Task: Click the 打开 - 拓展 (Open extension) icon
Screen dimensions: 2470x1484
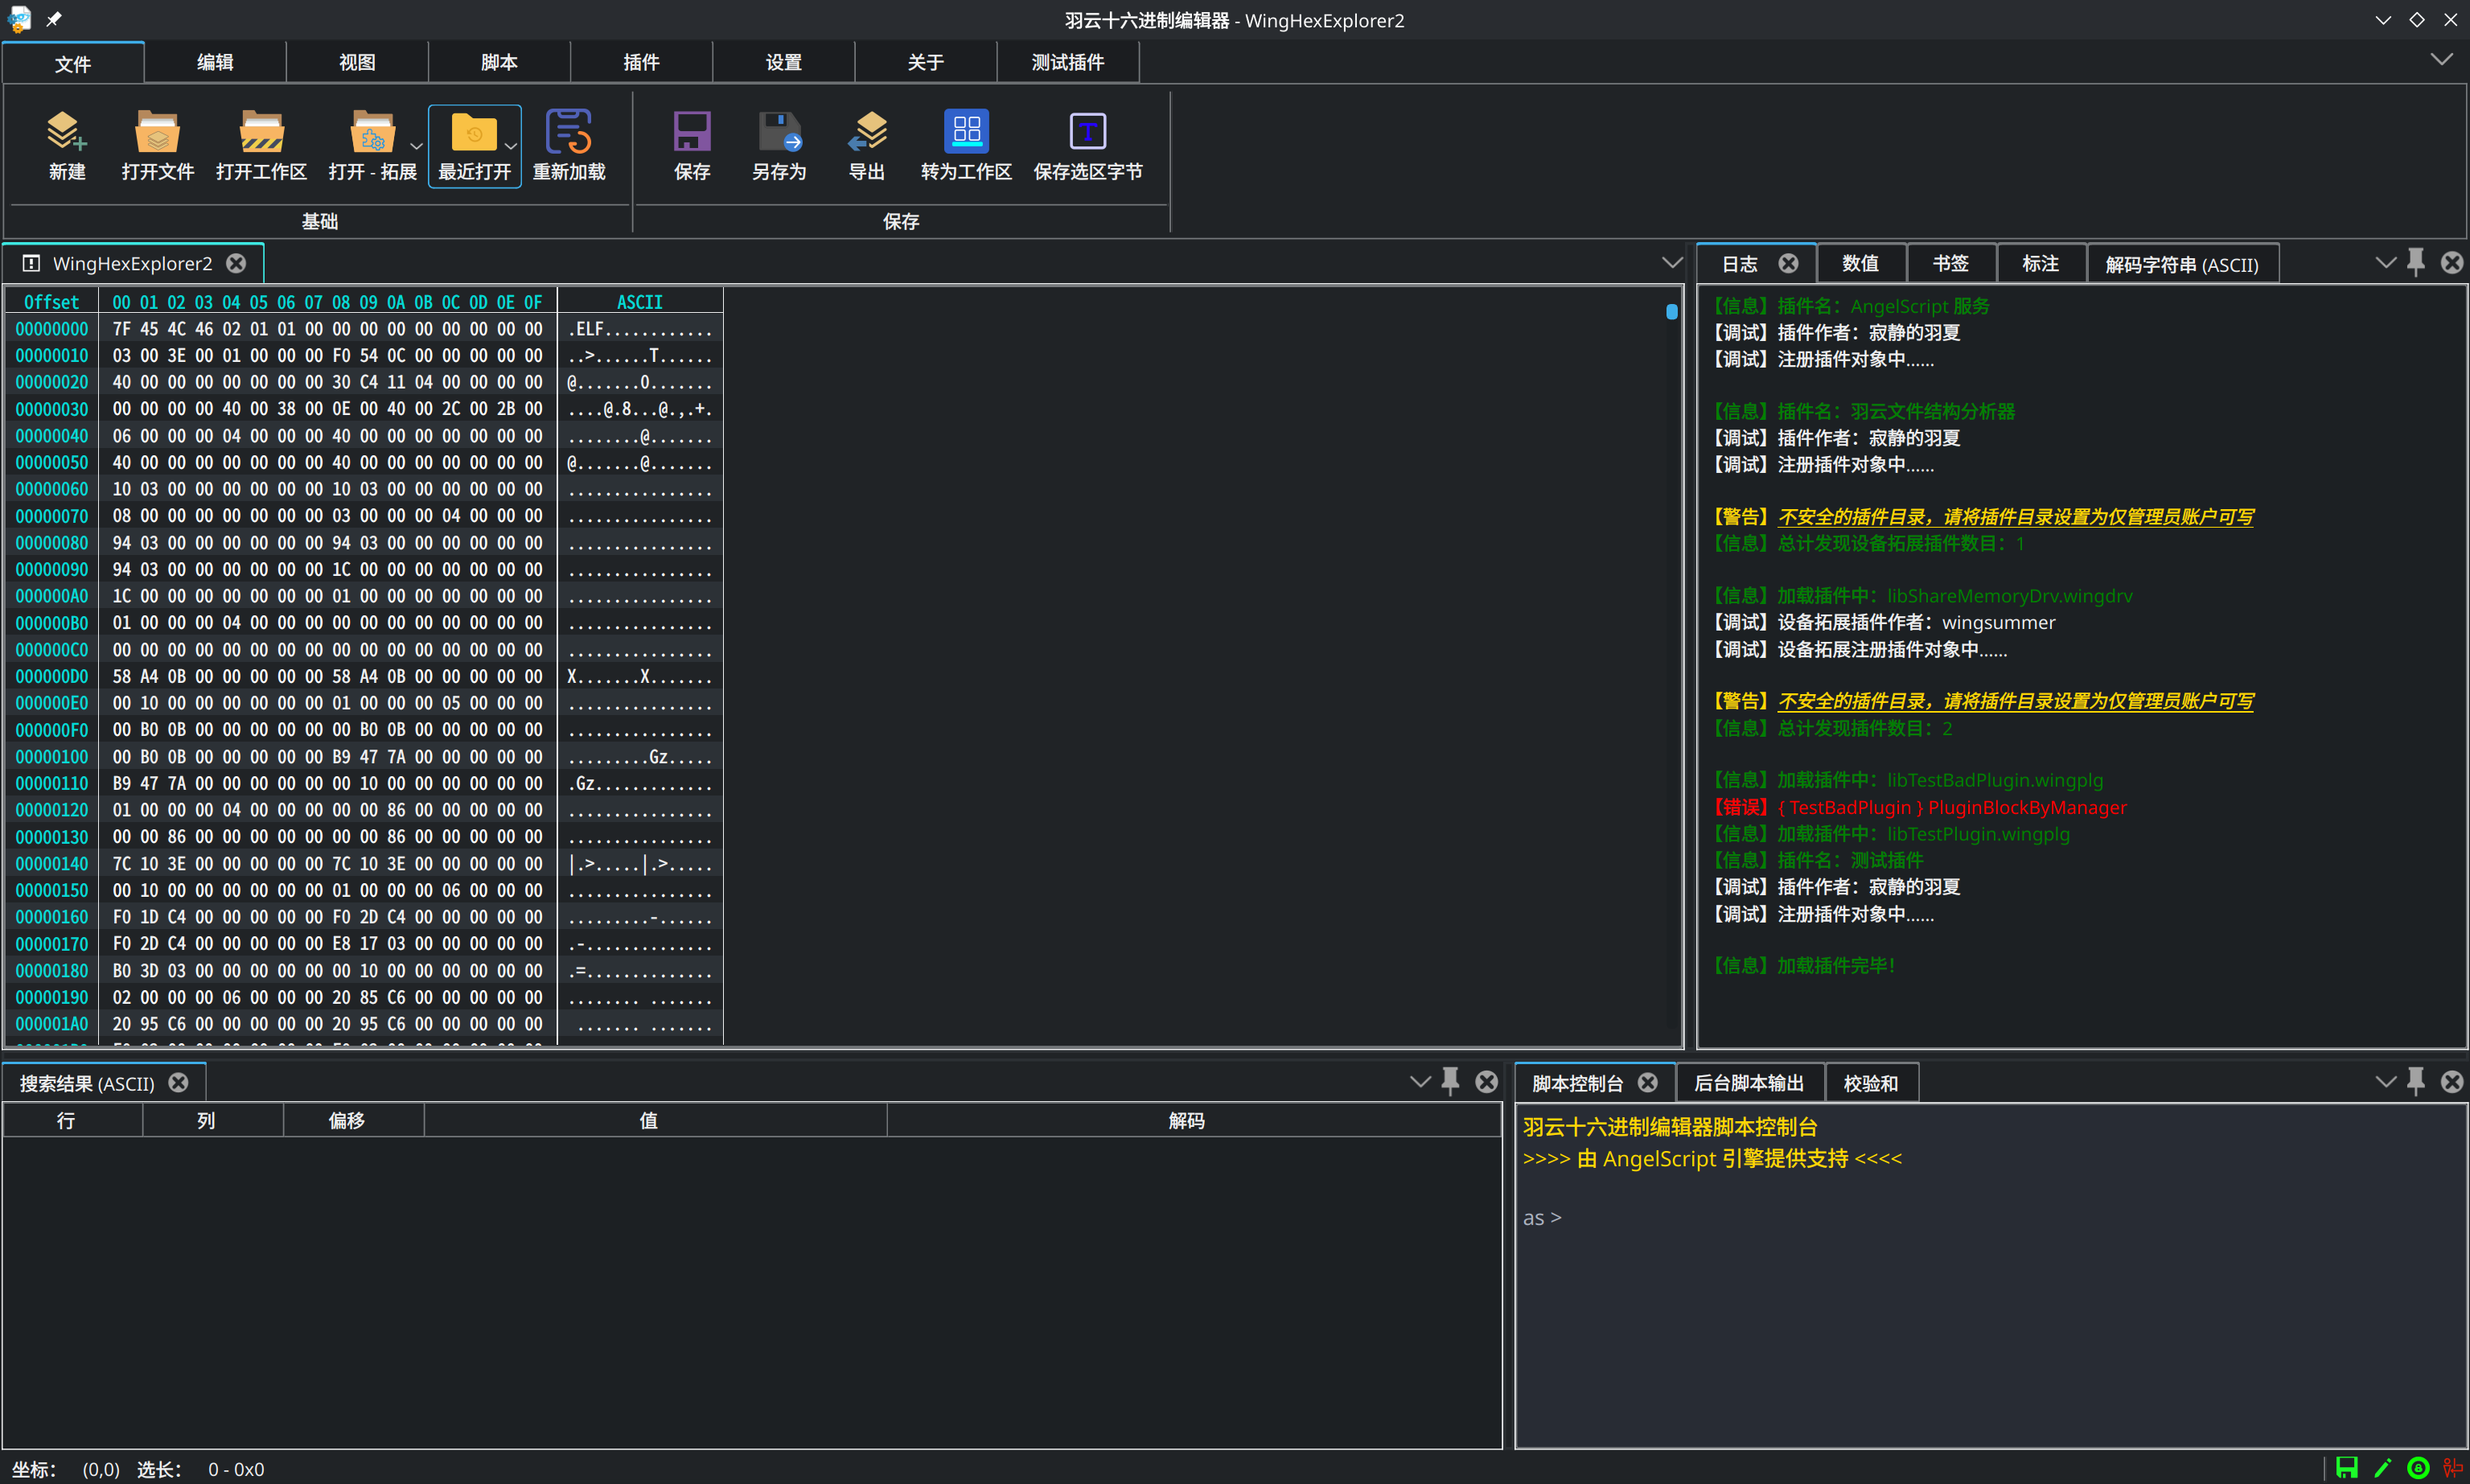Action: click(x=372, y=132)
